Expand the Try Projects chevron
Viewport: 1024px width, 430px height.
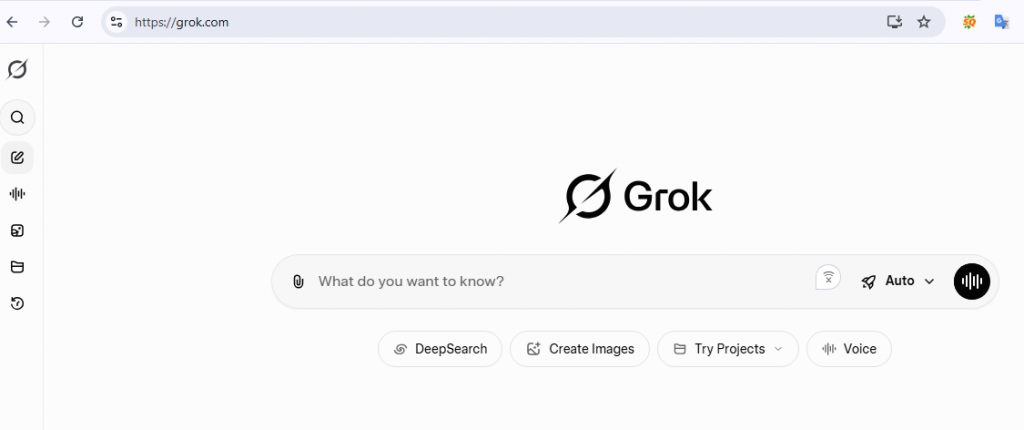click(779, 349)
